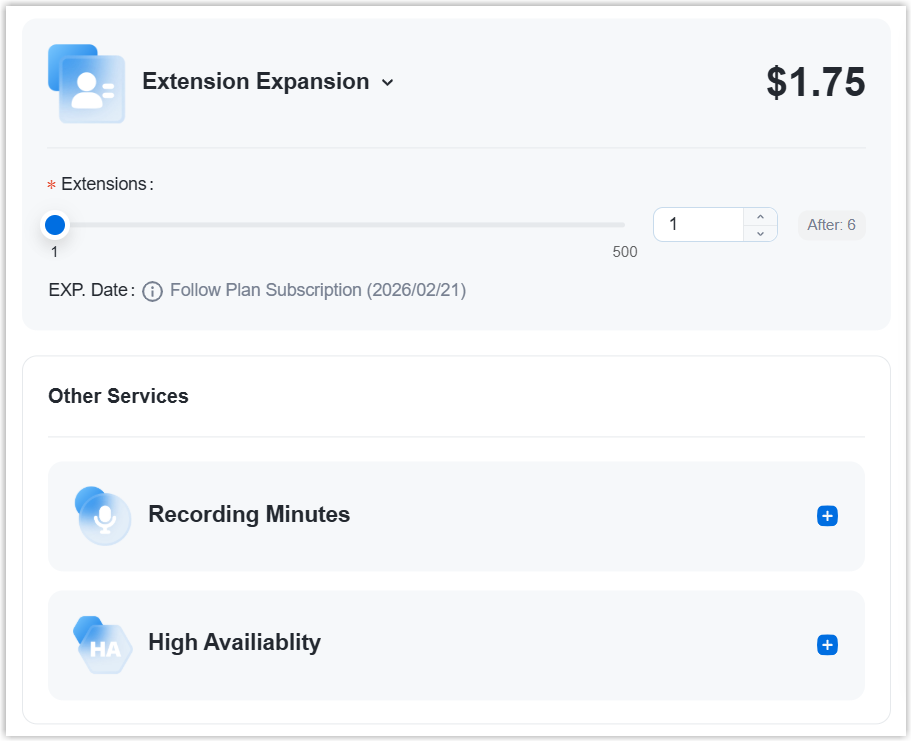The image size is (912, 742).
Task: Add the High Availiablity service with plus
Action: pos(827,645)
